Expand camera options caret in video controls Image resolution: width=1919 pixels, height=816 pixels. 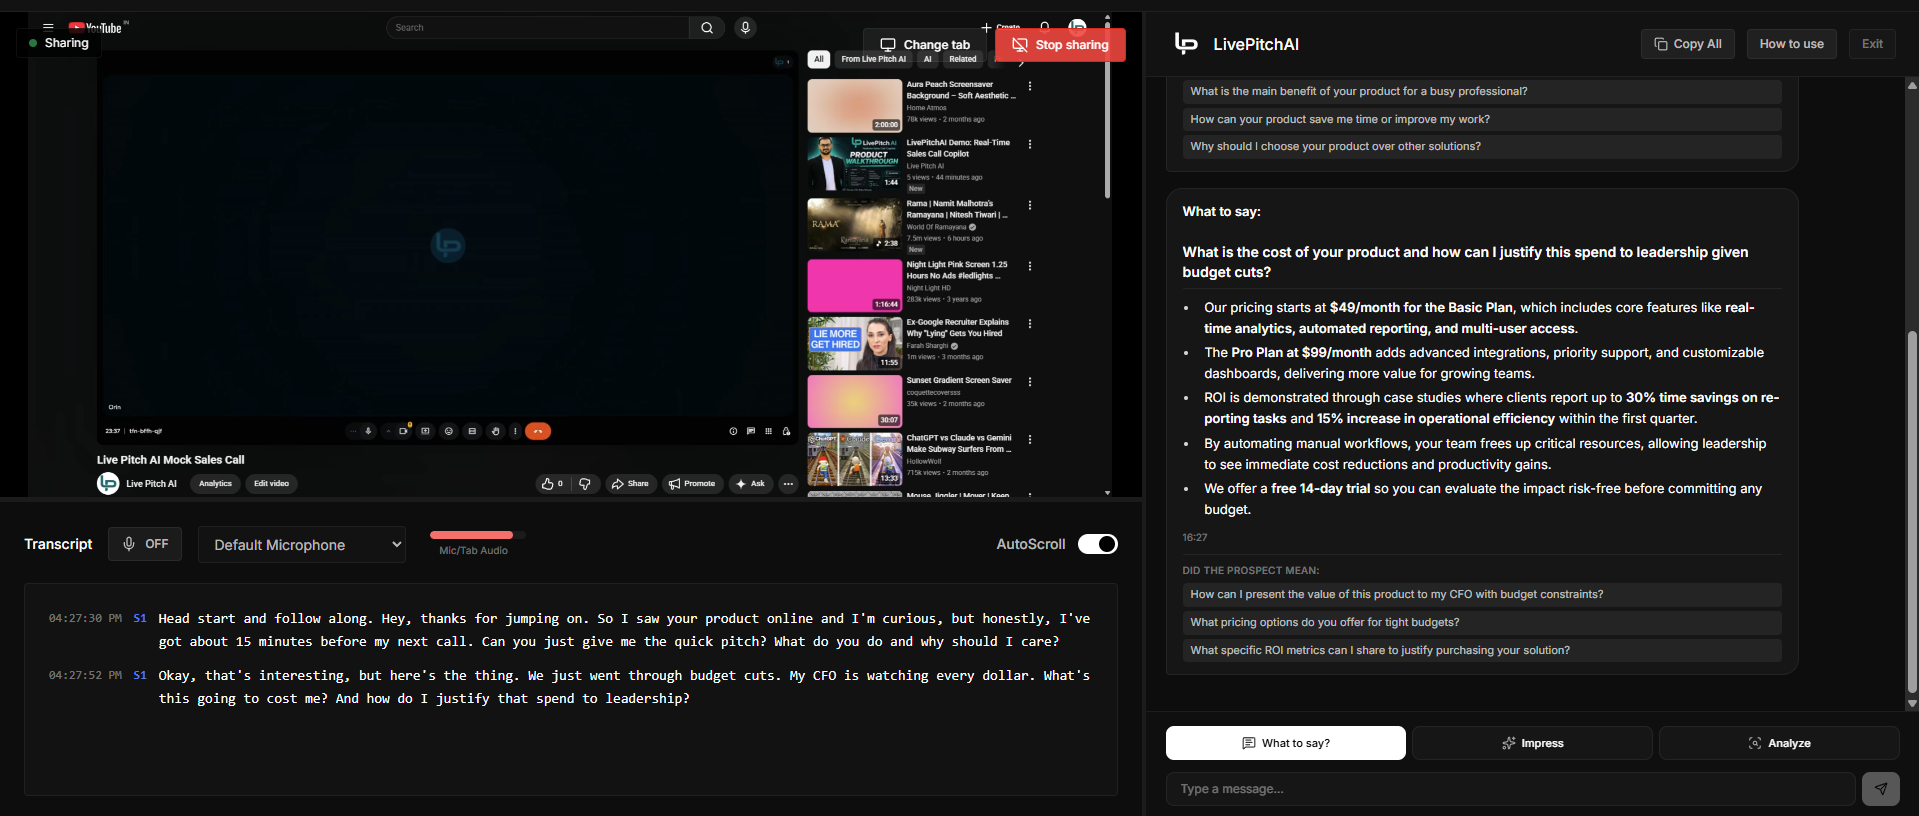pos(388,431)
